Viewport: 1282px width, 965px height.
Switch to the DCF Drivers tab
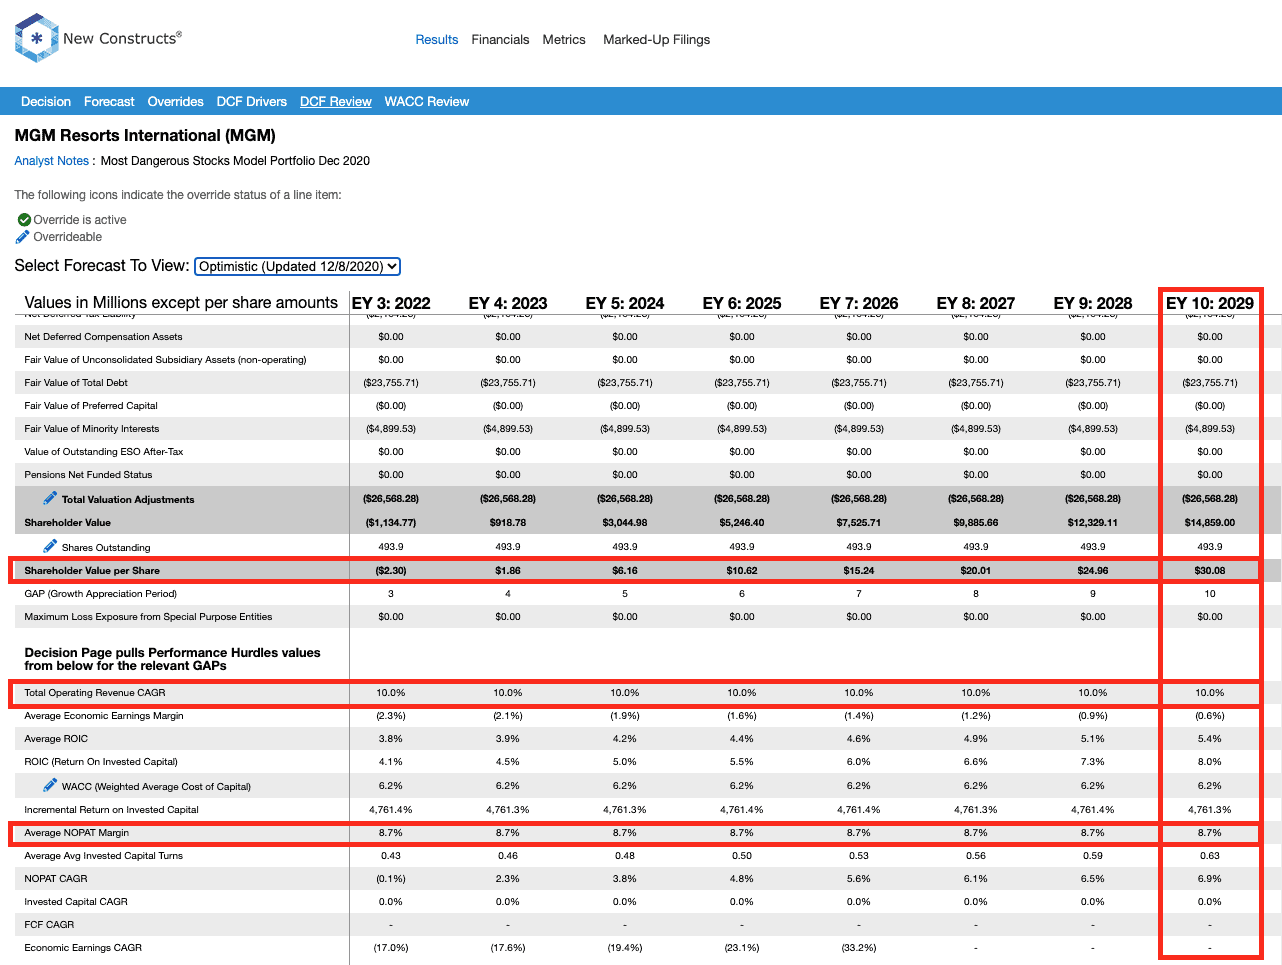coord(252,102)
